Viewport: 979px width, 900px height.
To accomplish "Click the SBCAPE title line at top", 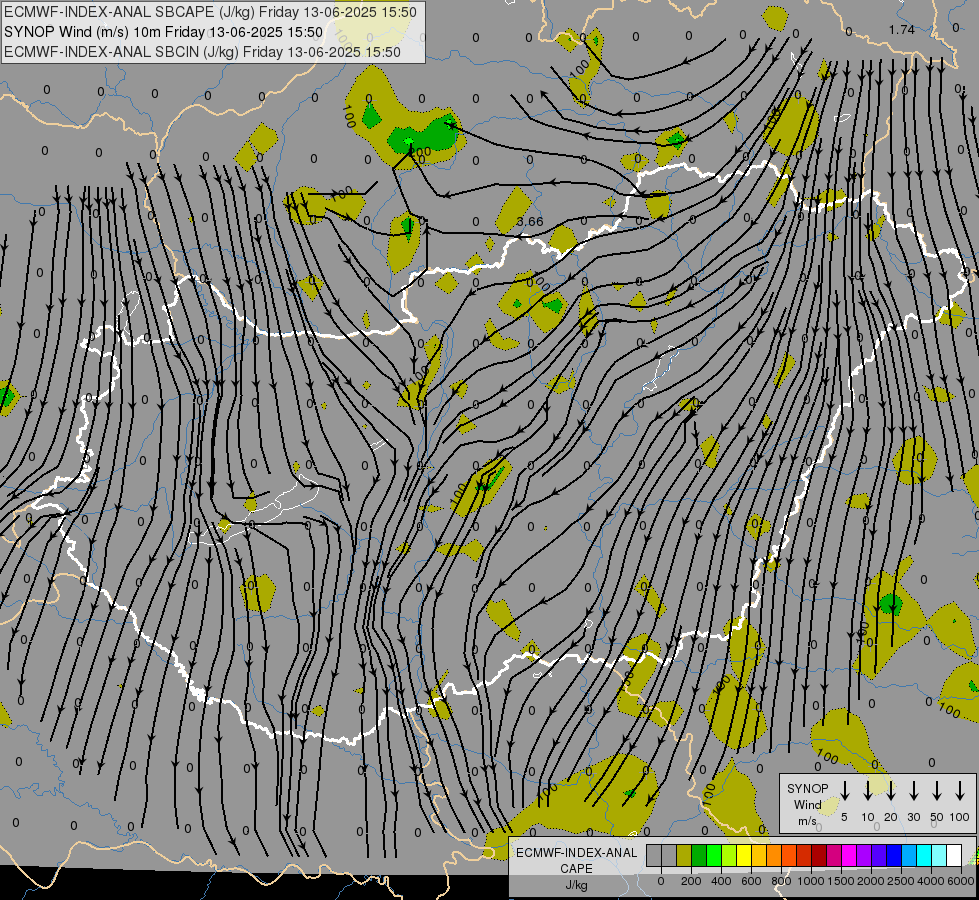I will coord(210,12).
